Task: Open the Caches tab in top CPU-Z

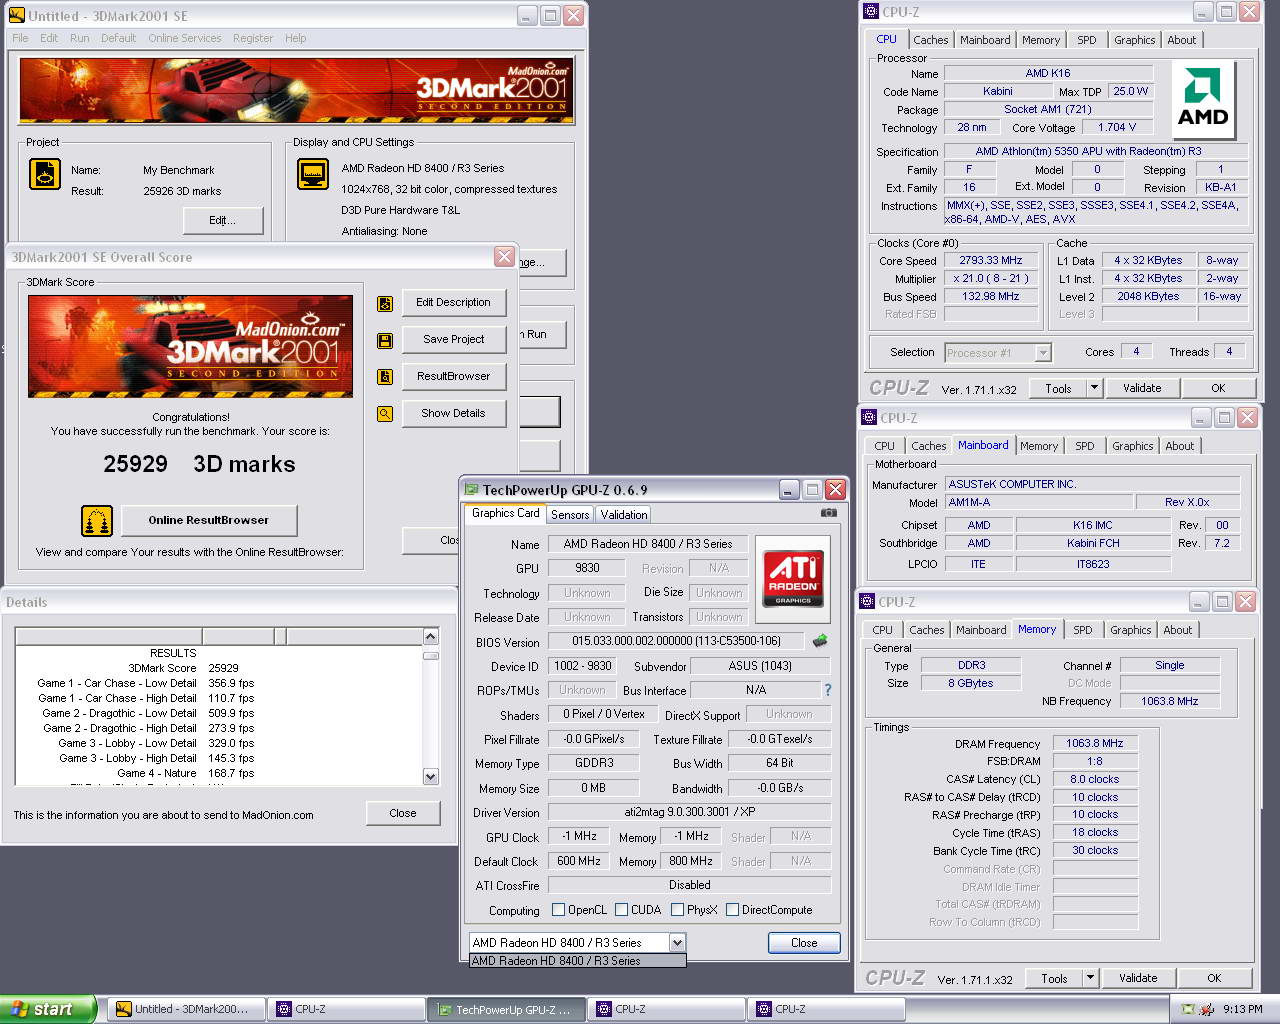Action: [931, 40]
